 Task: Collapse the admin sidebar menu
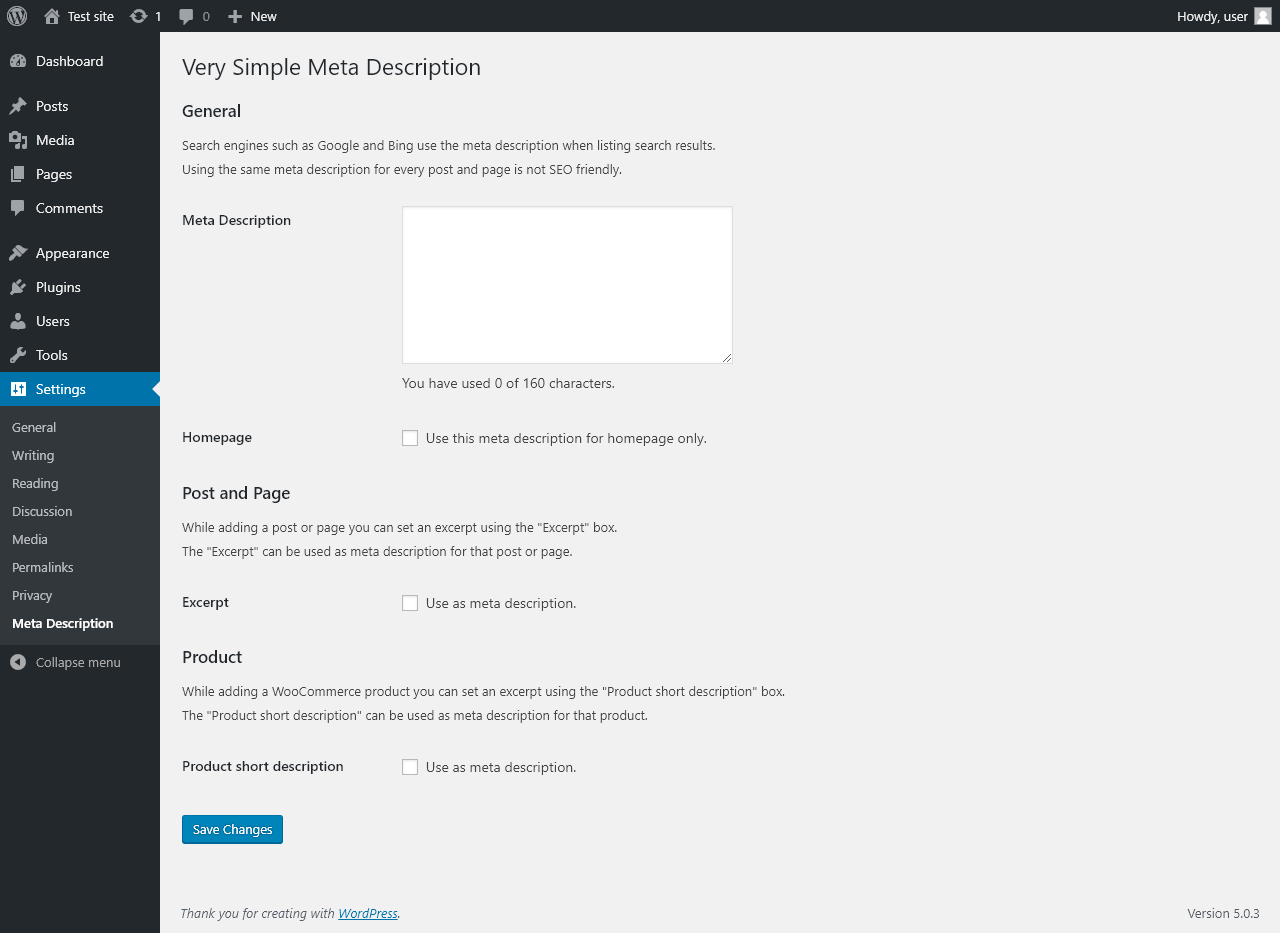66,662
